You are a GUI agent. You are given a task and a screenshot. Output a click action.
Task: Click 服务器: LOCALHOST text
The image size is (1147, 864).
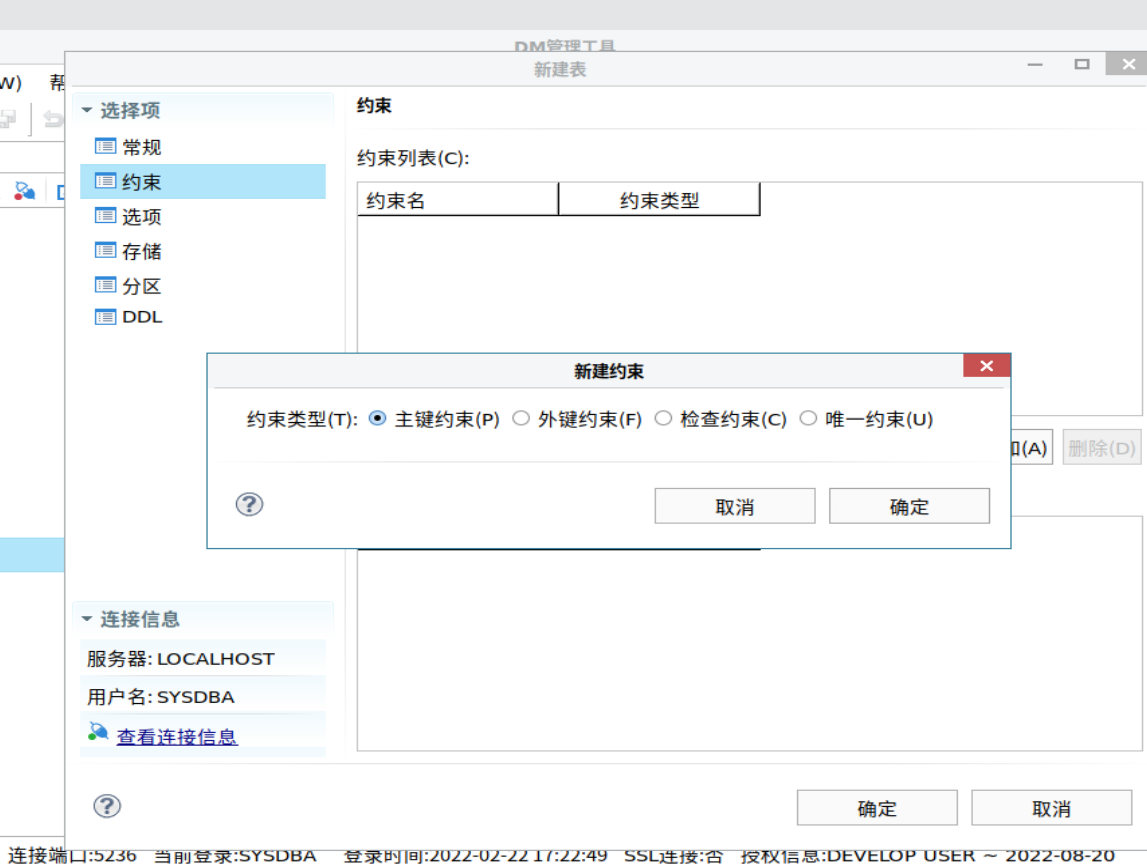pyautogui.click(x=181, y=659)
